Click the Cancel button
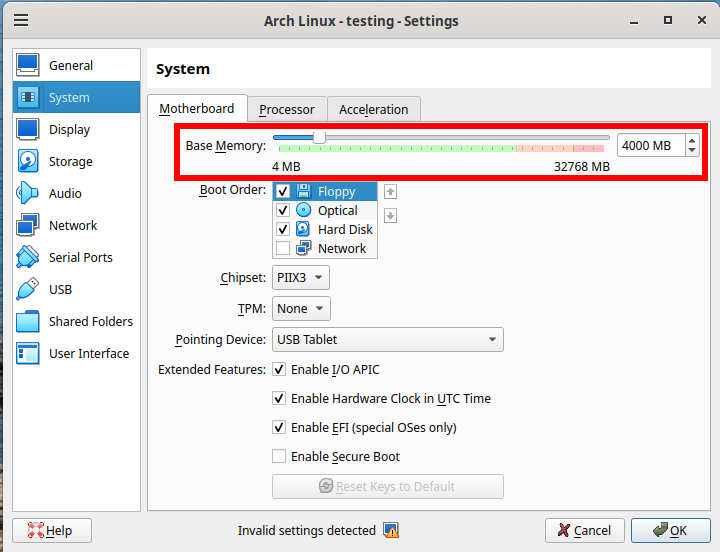The width and height of the screenshot is (720, 552). (585, 530)
